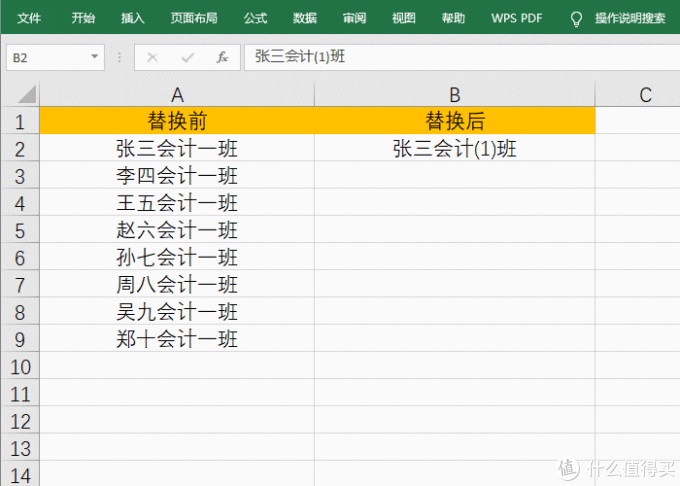Select row 6 header
This screenshot has height=486, width=680.
[x=20, y=258]
